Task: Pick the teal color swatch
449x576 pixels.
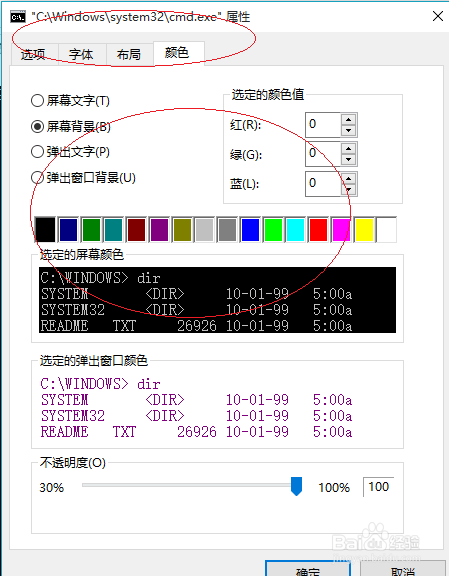Action: (113, 230)
